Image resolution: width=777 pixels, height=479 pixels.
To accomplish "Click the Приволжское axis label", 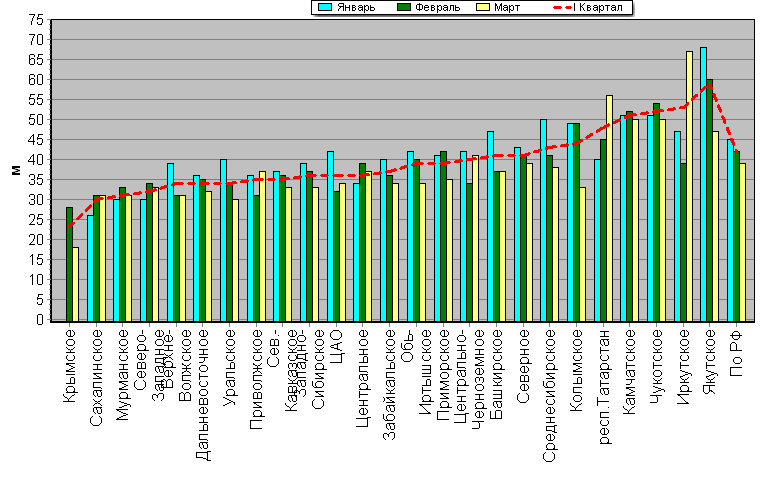I will tap(256, 379).
